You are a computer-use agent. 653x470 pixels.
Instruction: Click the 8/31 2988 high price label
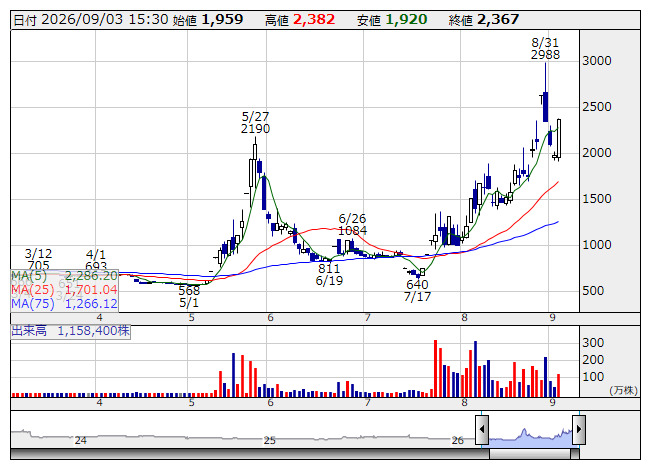tap(545, 49)
